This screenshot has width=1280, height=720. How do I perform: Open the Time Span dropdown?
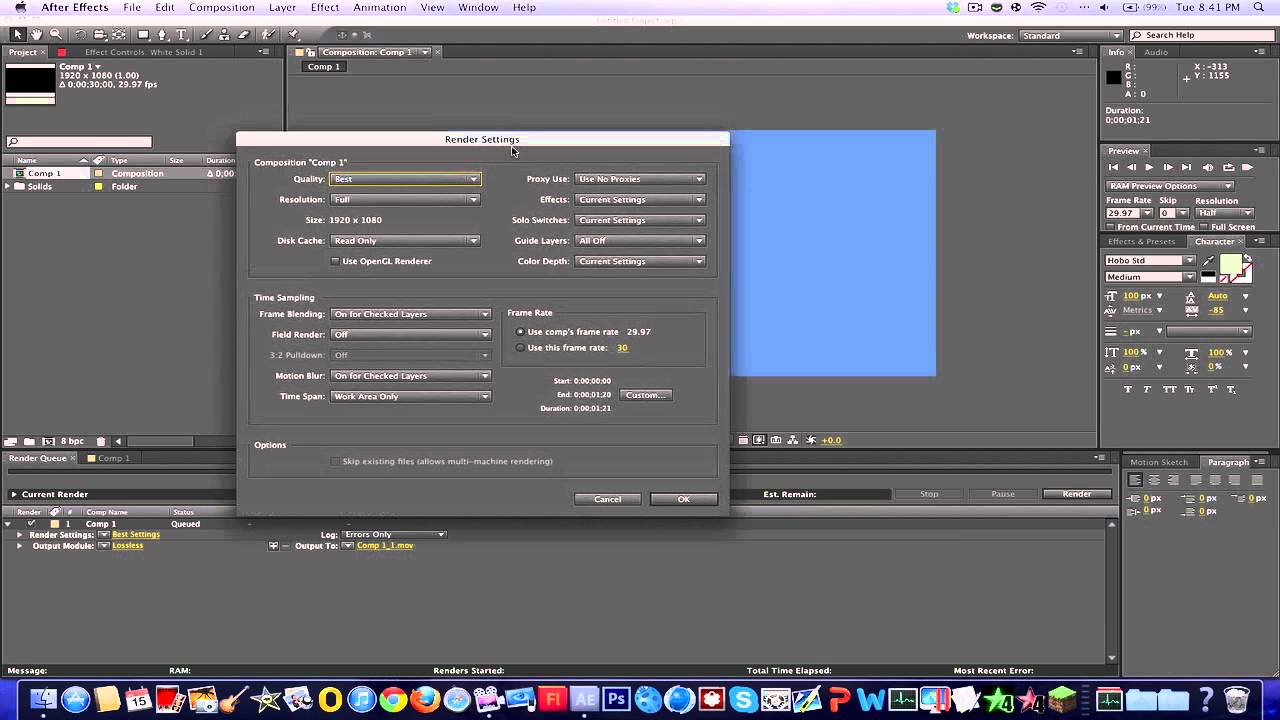[x=411, y=397]
